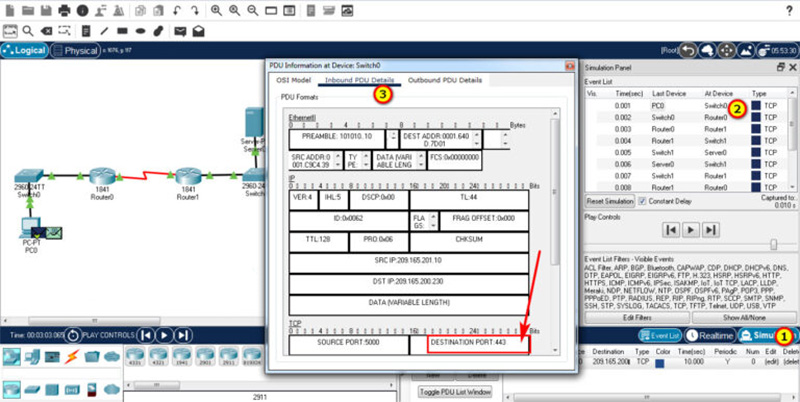Click the New file icon

(10, 10)
